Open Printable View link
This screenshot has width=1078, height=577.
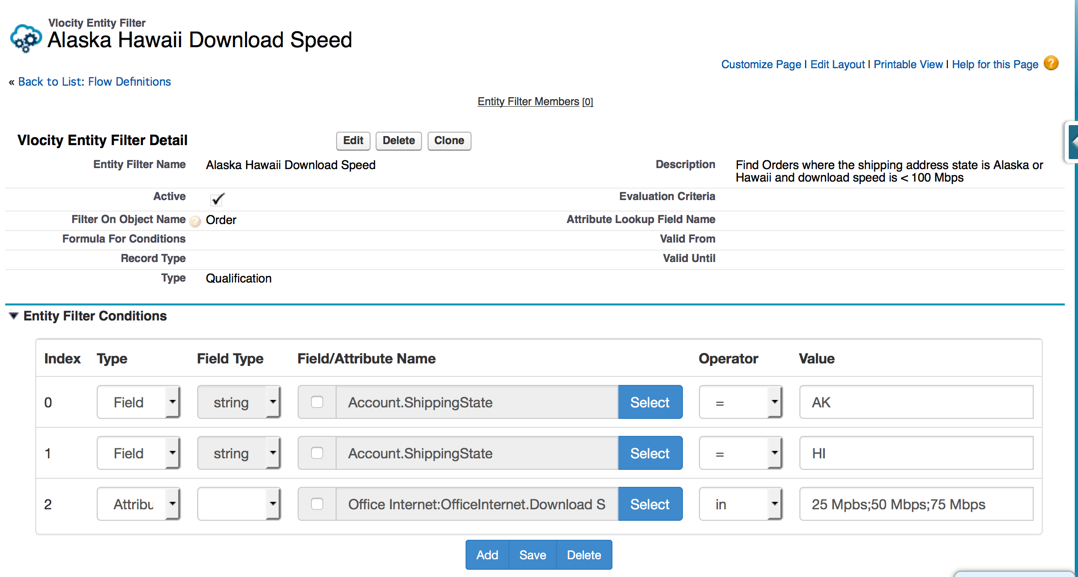pyautogui.click(x=908, y=64)
